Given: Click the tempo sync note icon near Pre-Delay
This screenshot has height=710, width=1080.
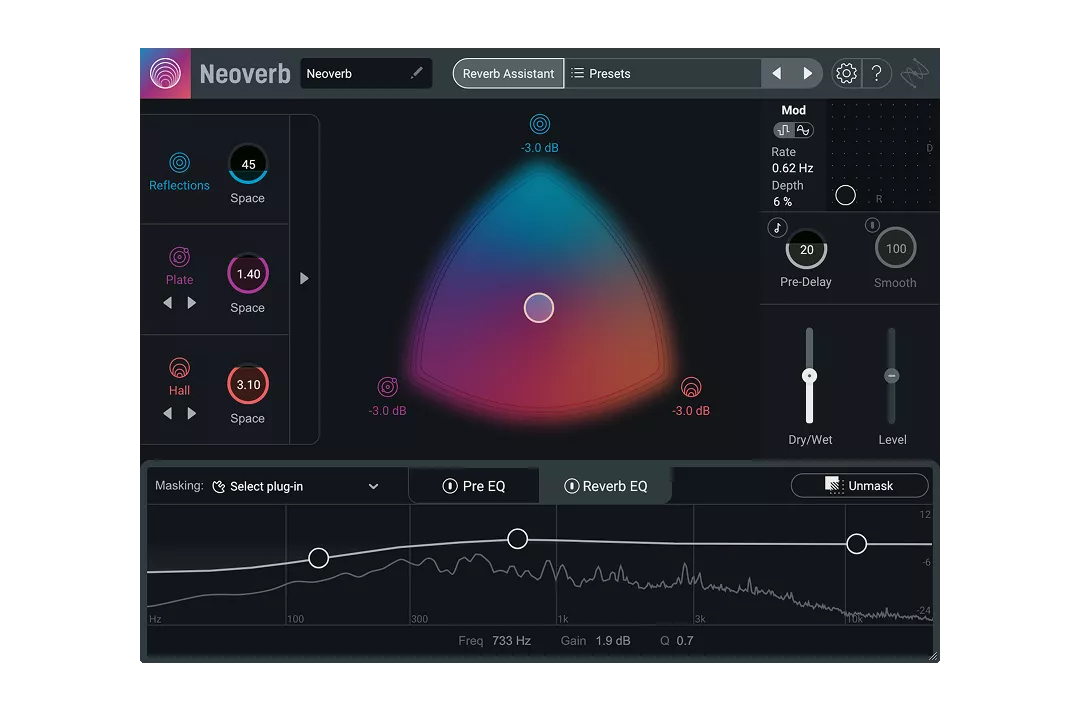Looking at the screenshot, I should [777, 227].
